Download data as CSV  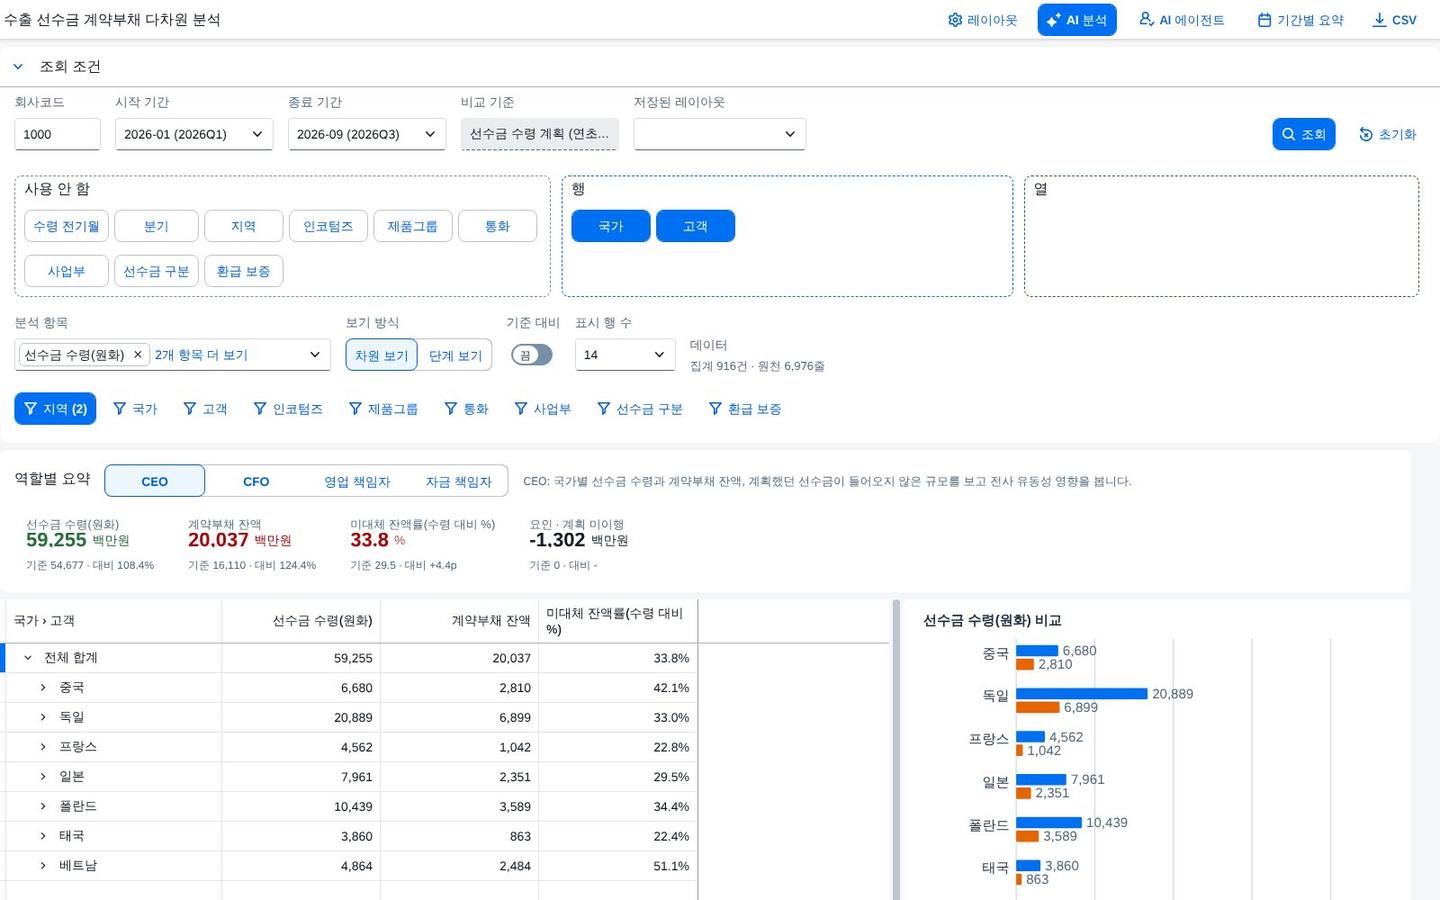click(x=1395, y=20)
